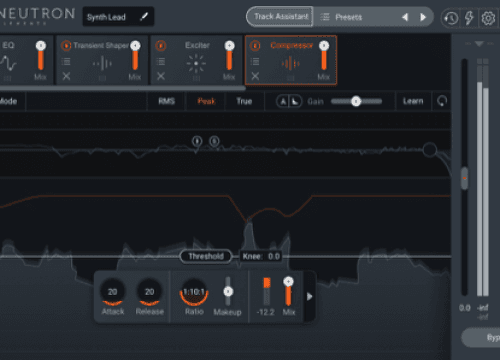
Task: Click the meter dropdown triangle at top right
Action: click(479, 44)
